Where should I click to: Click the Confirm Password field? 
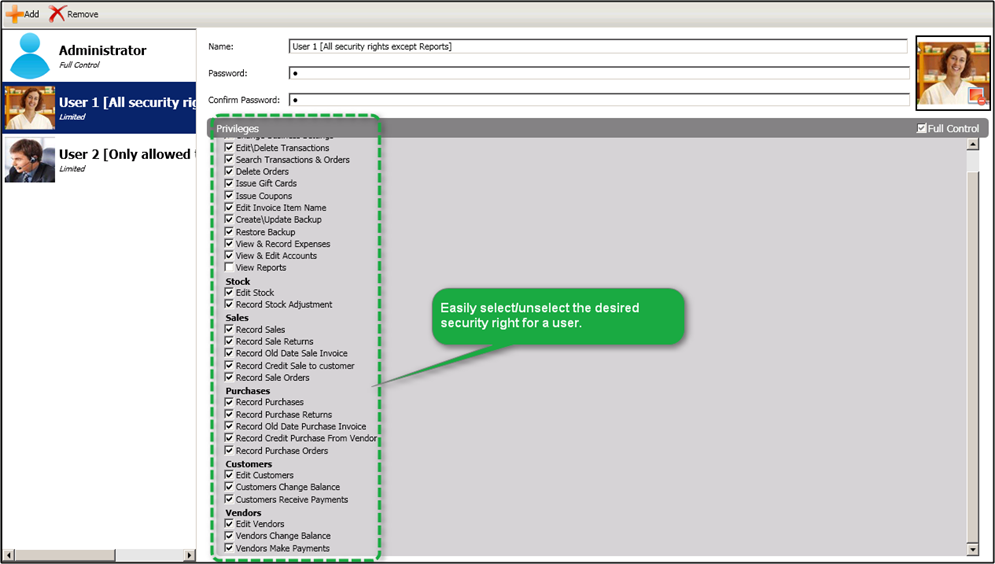tap(597, 100)
